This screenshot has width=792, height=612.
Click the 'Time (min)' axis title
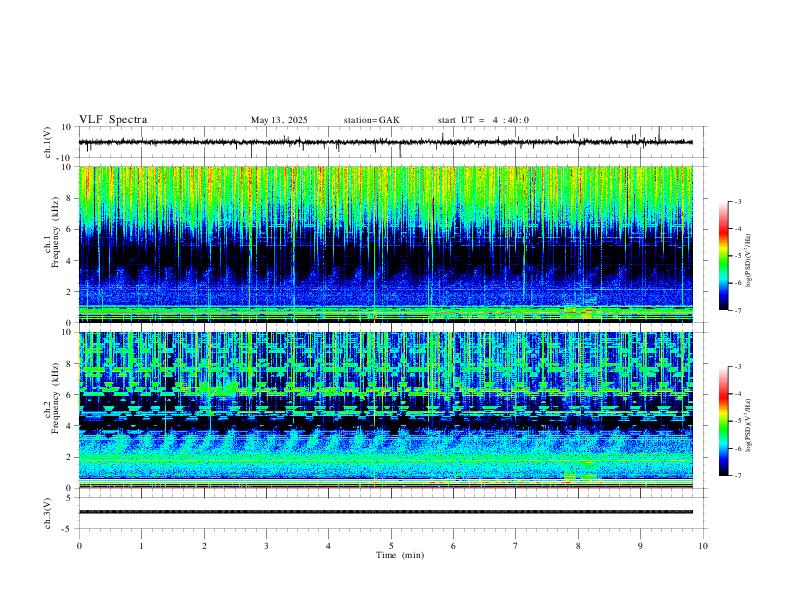(x=400, y=555)
